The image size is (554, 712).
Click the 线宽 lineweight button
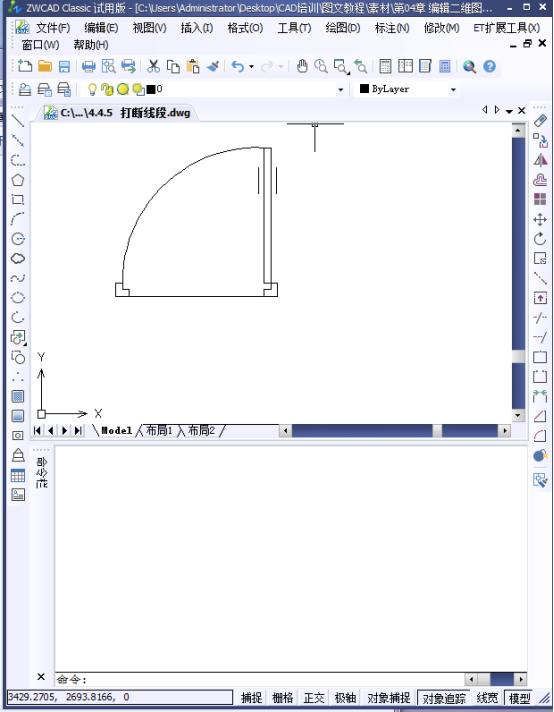[x=487, y=697]
